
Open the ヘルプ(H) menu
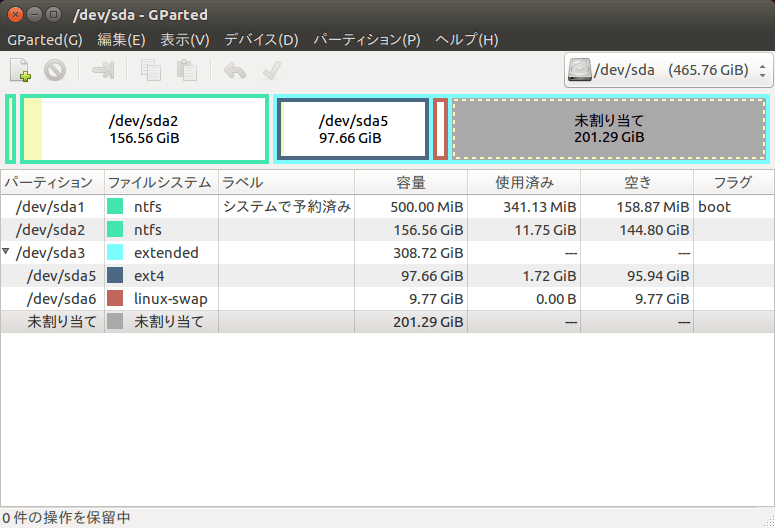(467, 40)
